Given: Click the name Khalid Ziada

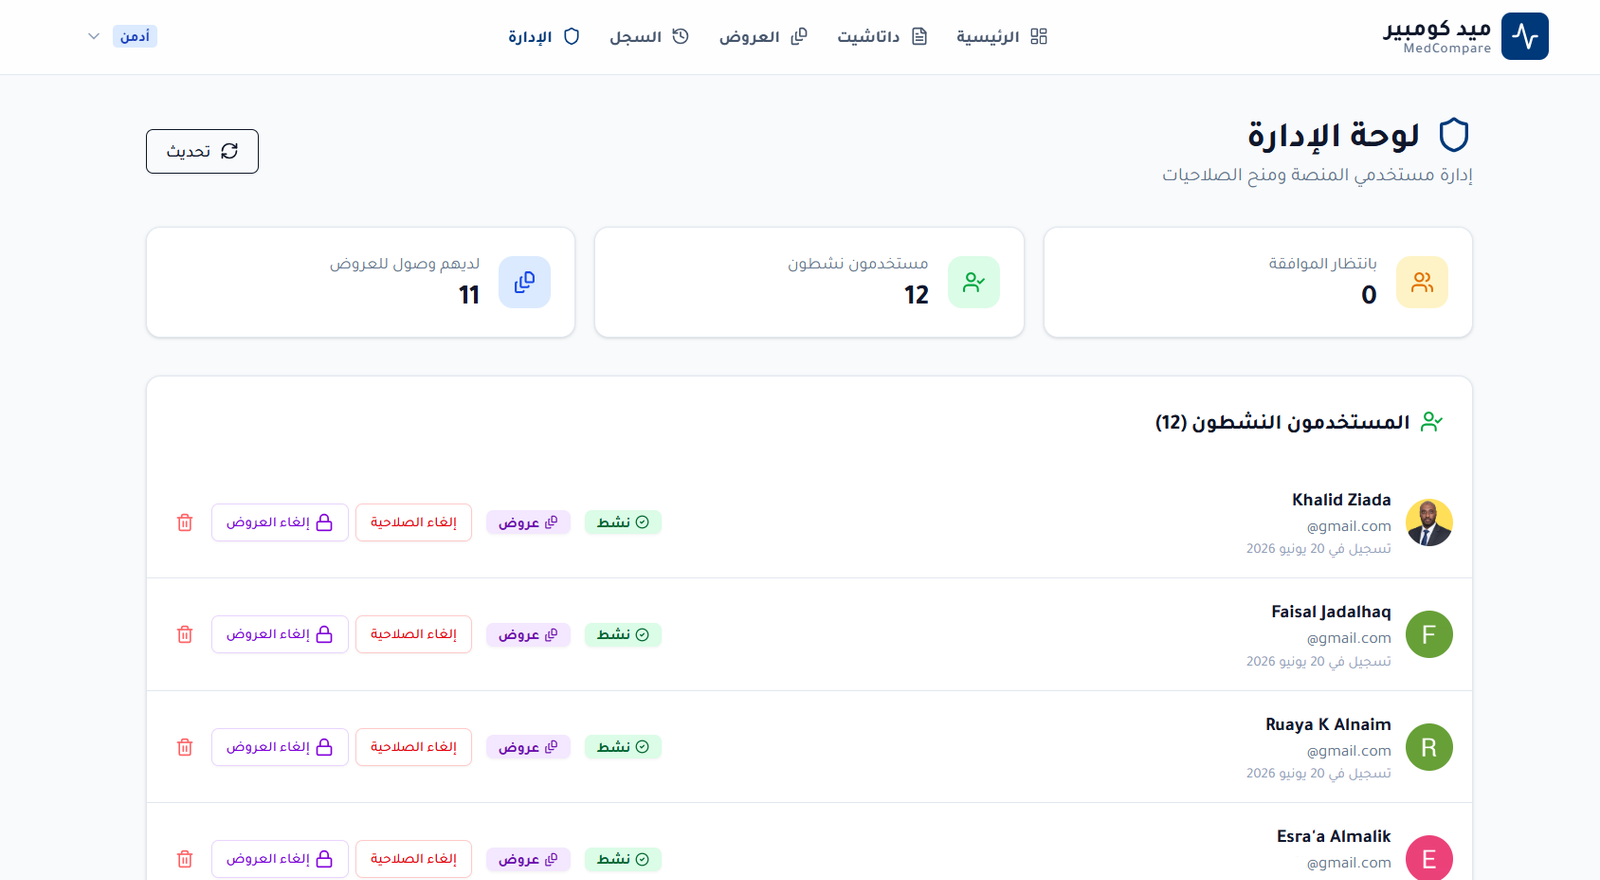Looking at the screenshot, I should [1341, 499].
